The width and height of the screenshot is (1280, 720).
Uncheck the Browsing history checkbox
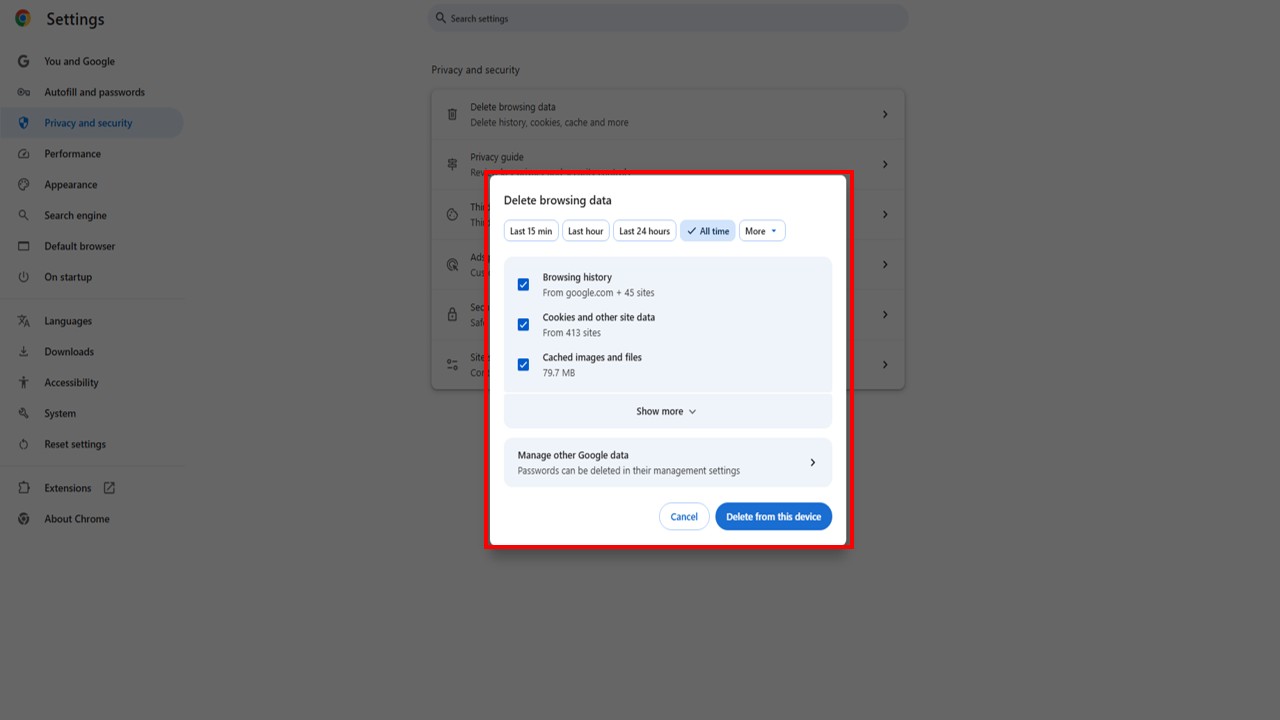(x=523, y=285)
